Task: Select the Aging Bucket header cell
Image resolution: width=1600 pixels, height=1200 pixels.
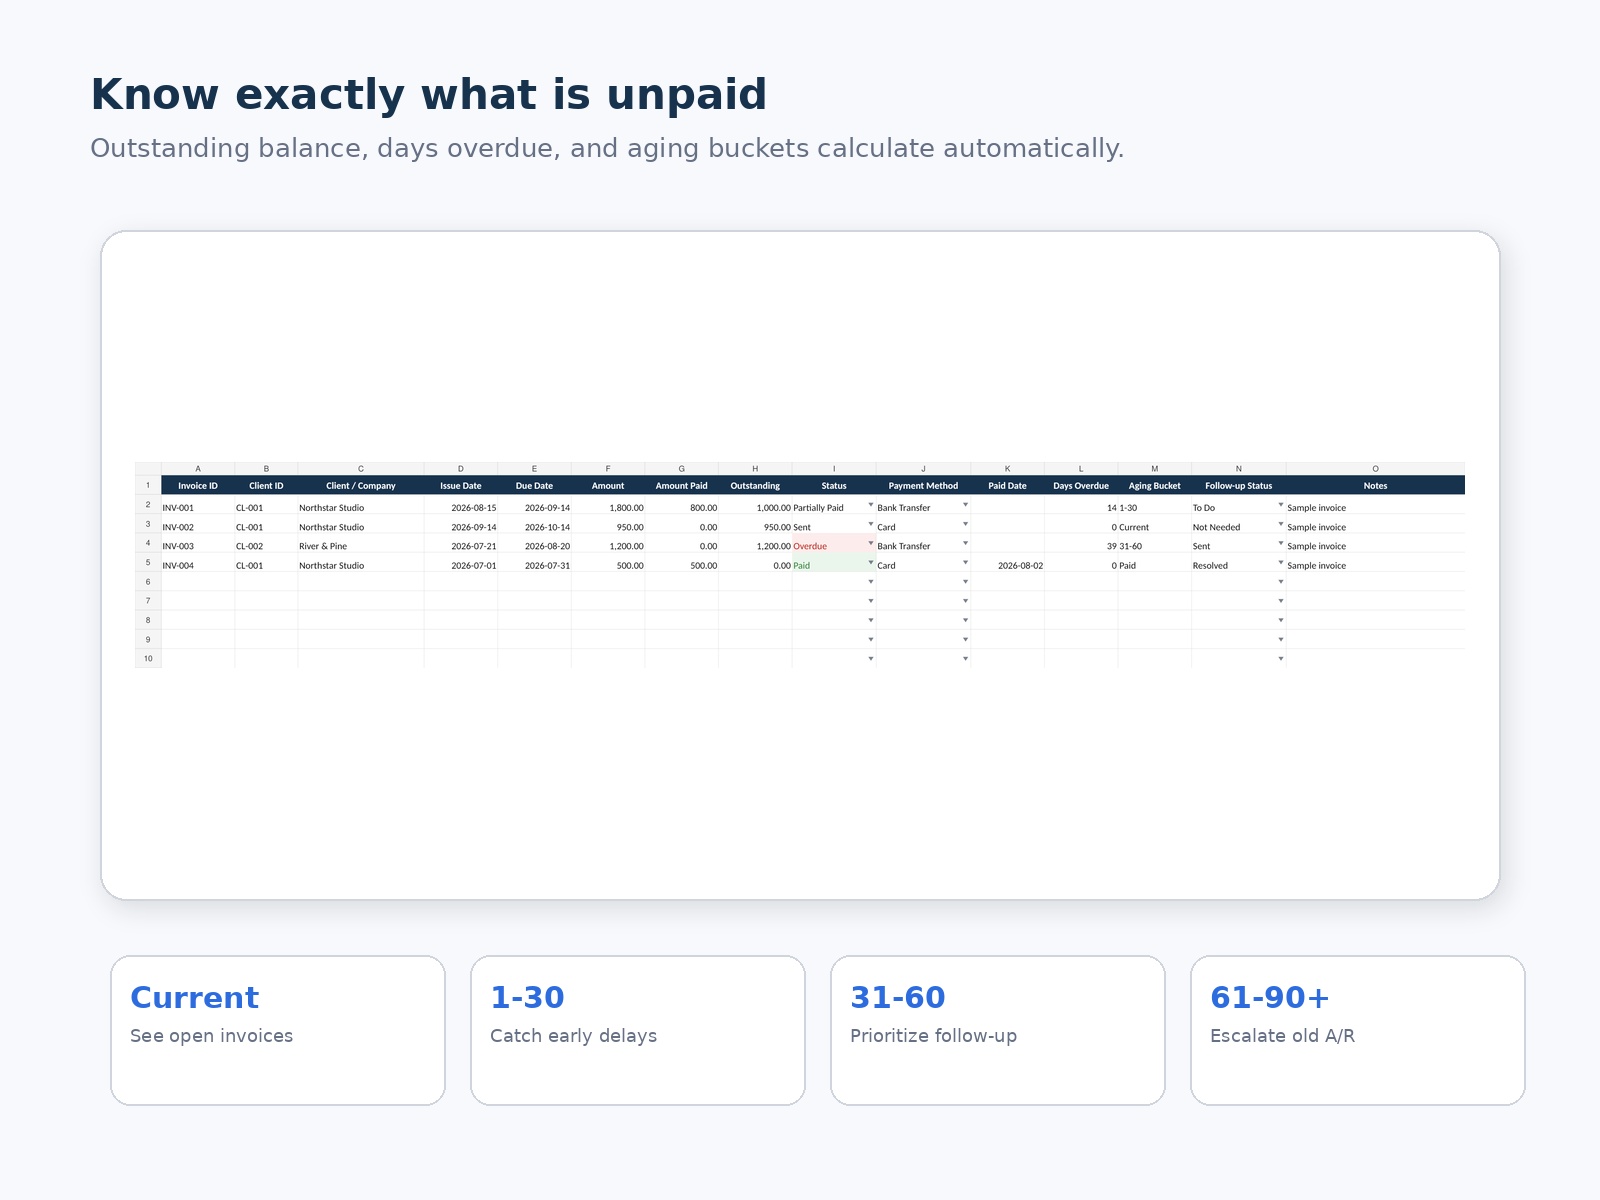Action: 1155,486
